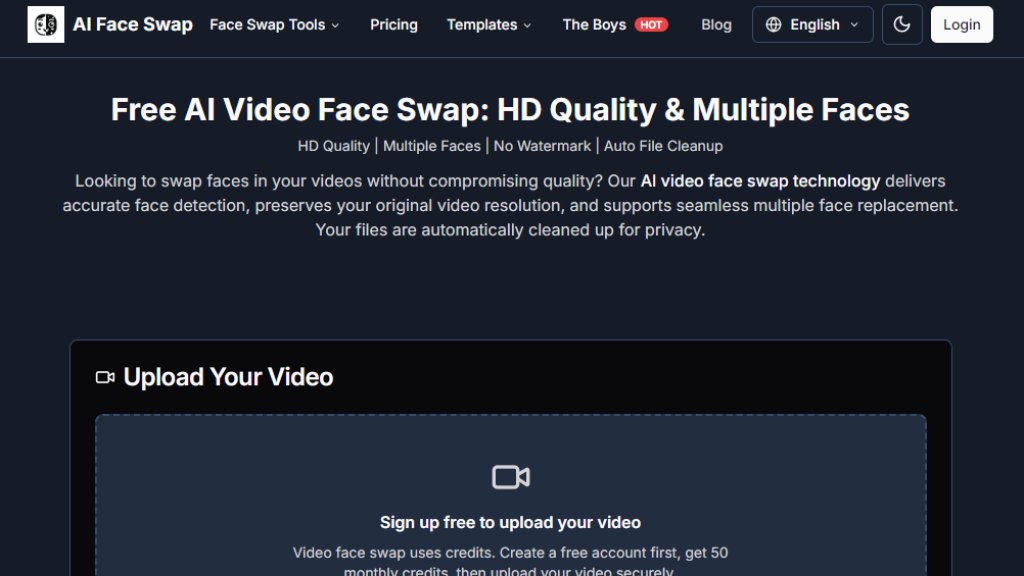This screenshot has width=1024, height=576.
Task: Click the 'Multiple Faces' feature text
Action: [432, 146]
